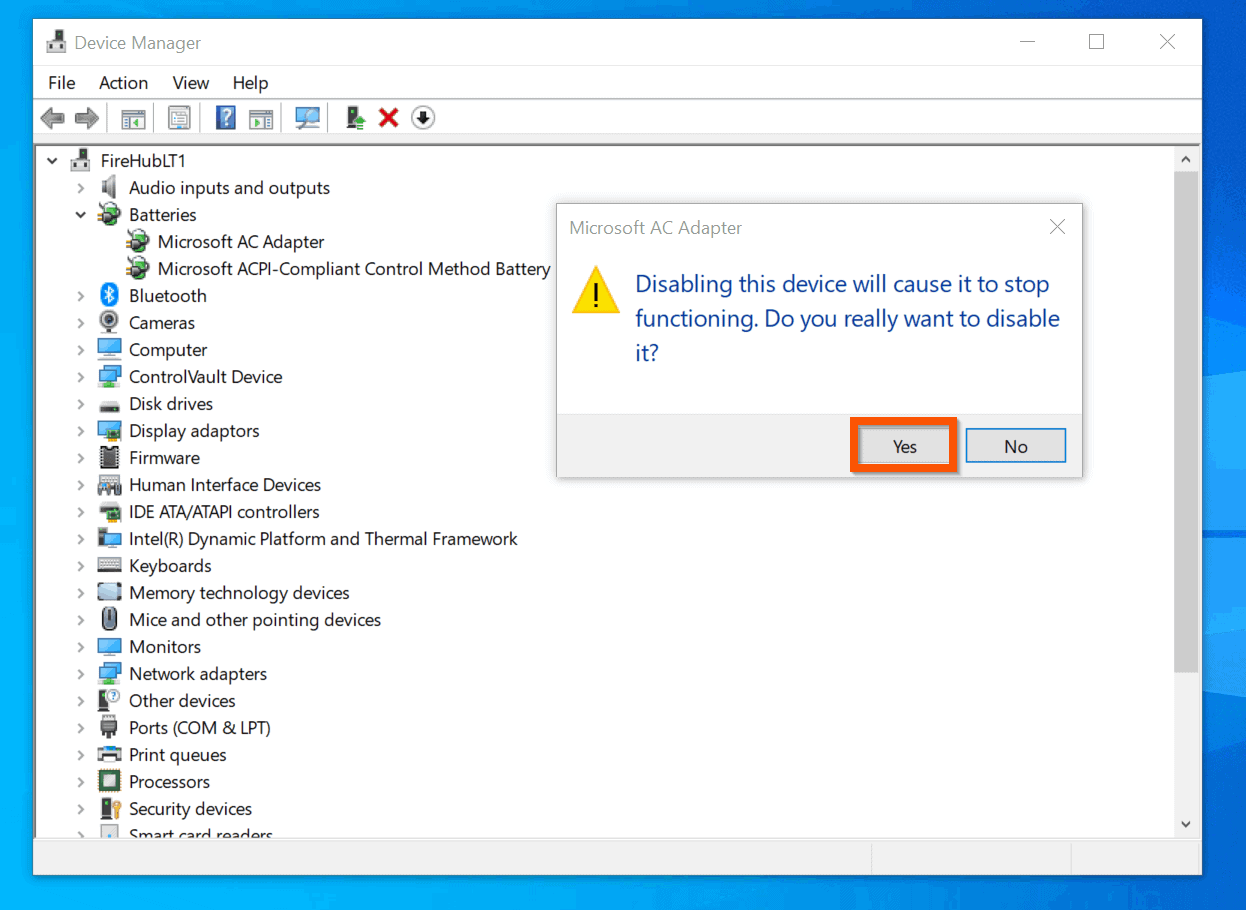Collapse the Batteries category

(x=82, y=214)
